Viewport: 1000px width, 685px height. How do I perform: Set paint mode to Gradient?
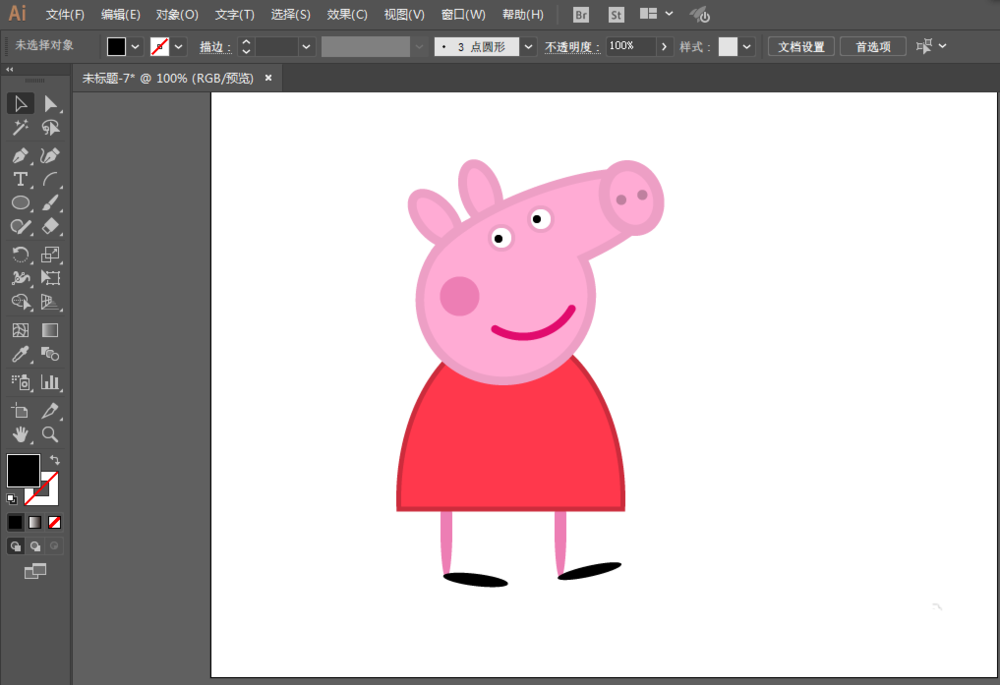pos(34,523)
